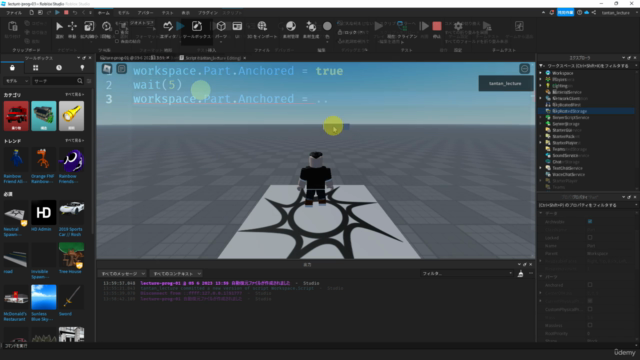640x360 pixels.
Task: Switch to Toolbox Inventory grid tab
Action: point(36,68)
